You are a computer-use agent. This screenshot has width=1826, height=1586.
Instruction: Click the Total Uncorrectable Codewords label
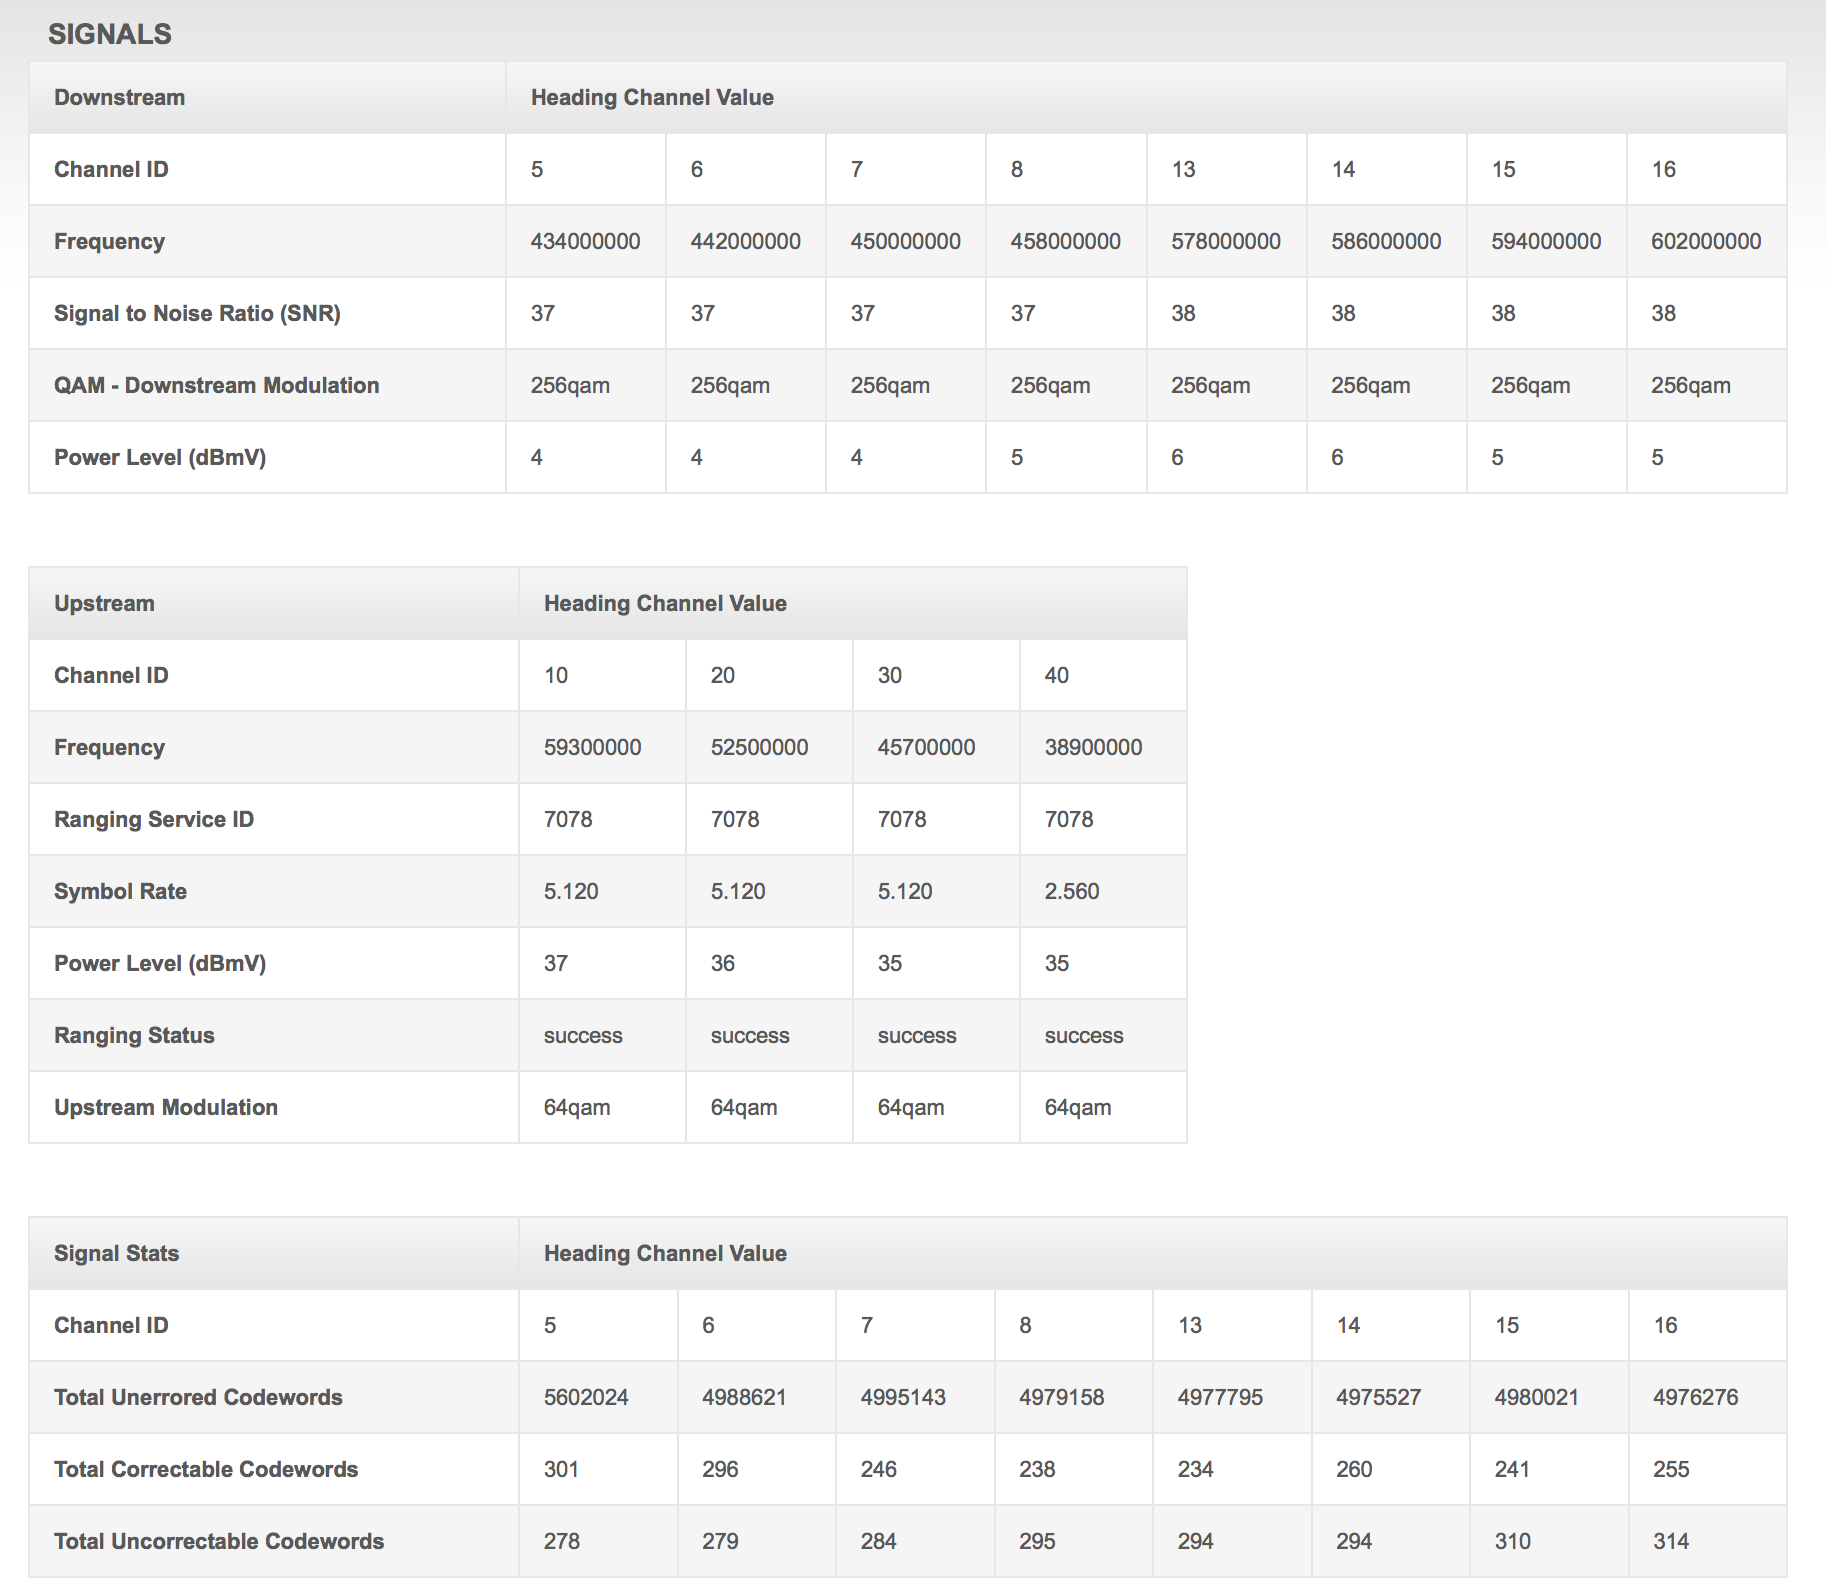[219, 1542]
